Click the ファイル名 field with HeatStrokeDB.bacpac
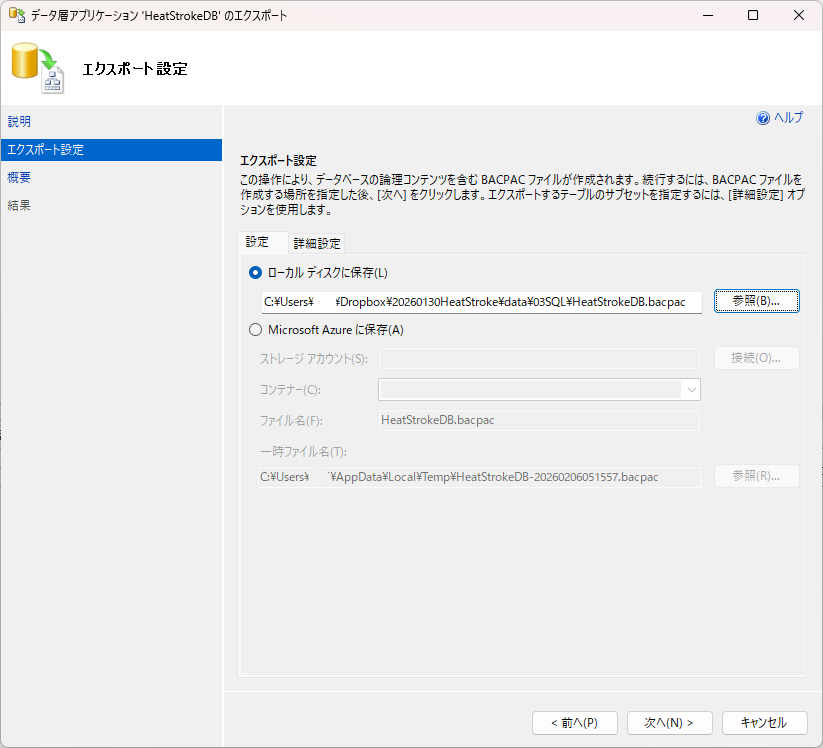The height and width of the screenshot is (748, 823). 538,420
